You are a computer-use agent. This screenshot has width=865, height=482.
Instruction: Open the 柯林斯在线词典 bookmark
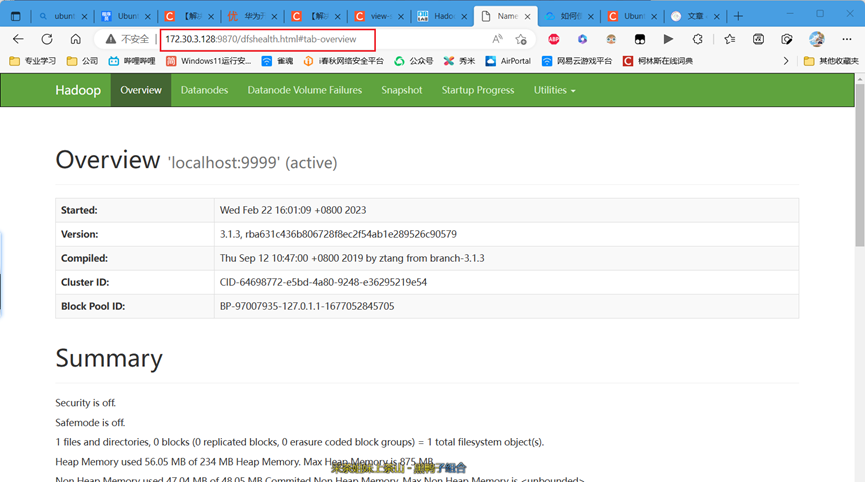pyautogui.click(x=658, y=61)
